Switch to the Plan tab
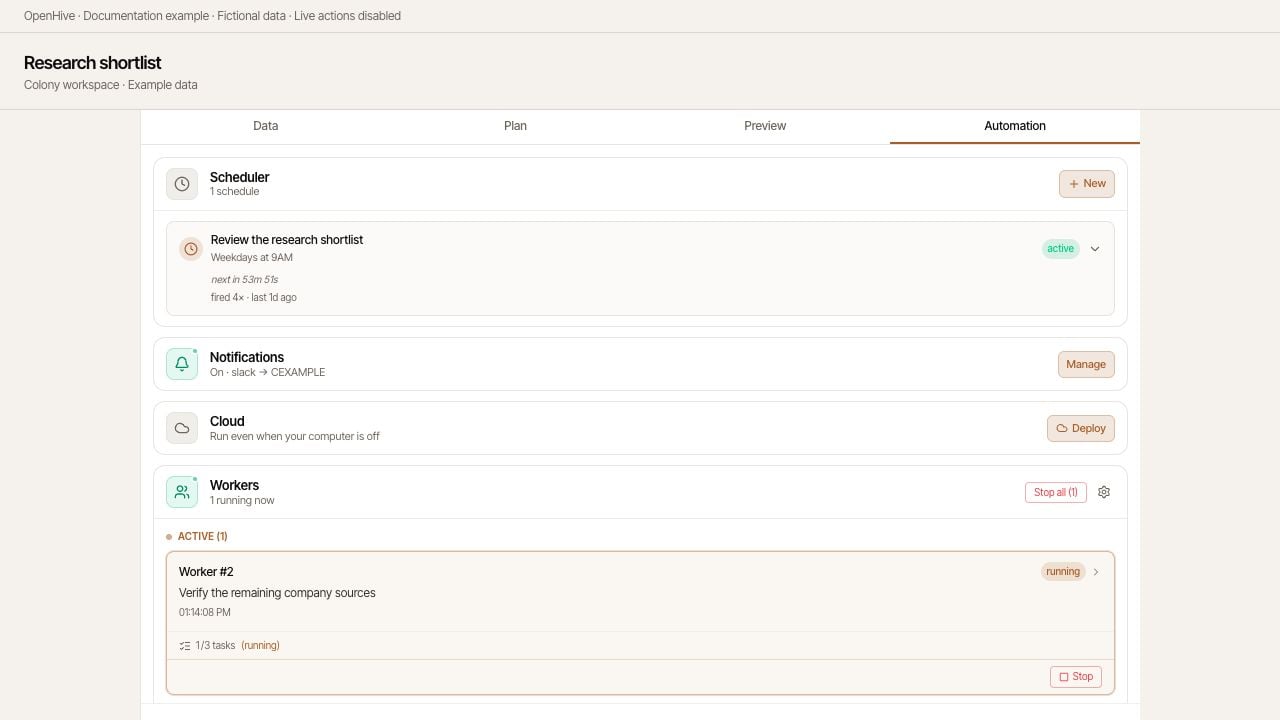The height and width of the screenshot is (720, 1280). pyautogui.click(x=515, y=126)
